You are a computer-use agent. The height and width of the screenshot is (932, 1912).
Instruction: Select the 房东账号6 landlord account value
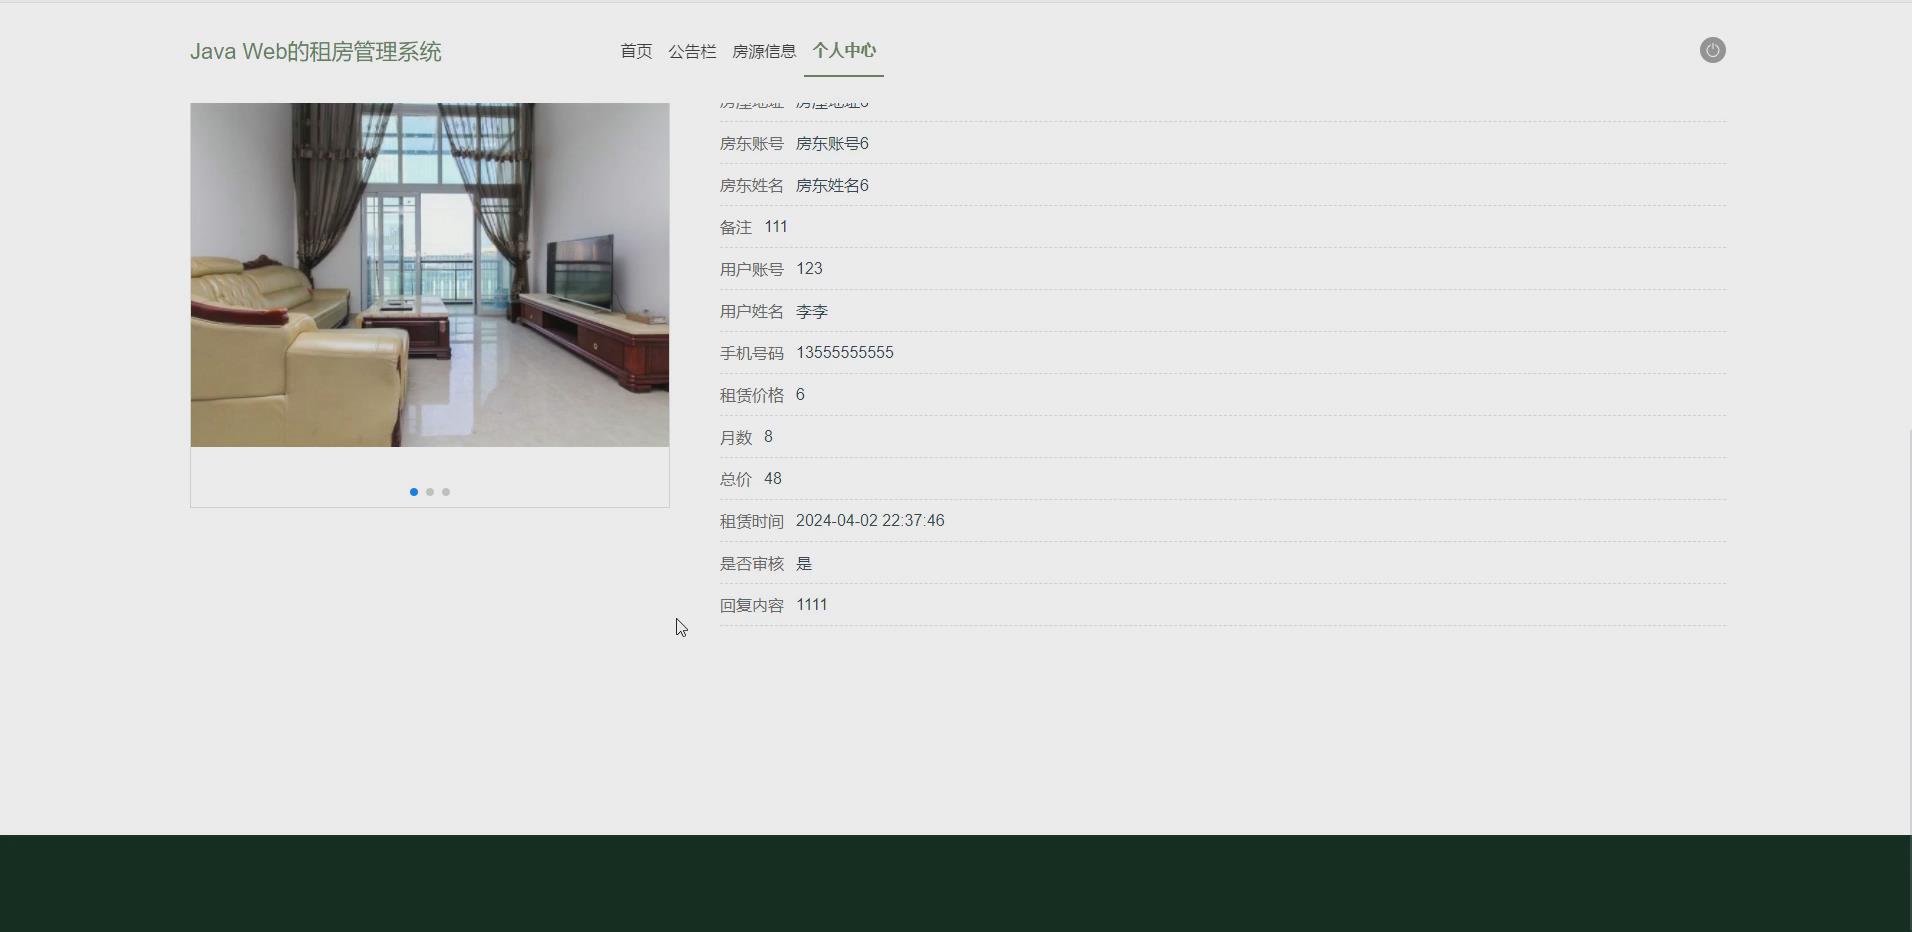click(x=831, y=143)
